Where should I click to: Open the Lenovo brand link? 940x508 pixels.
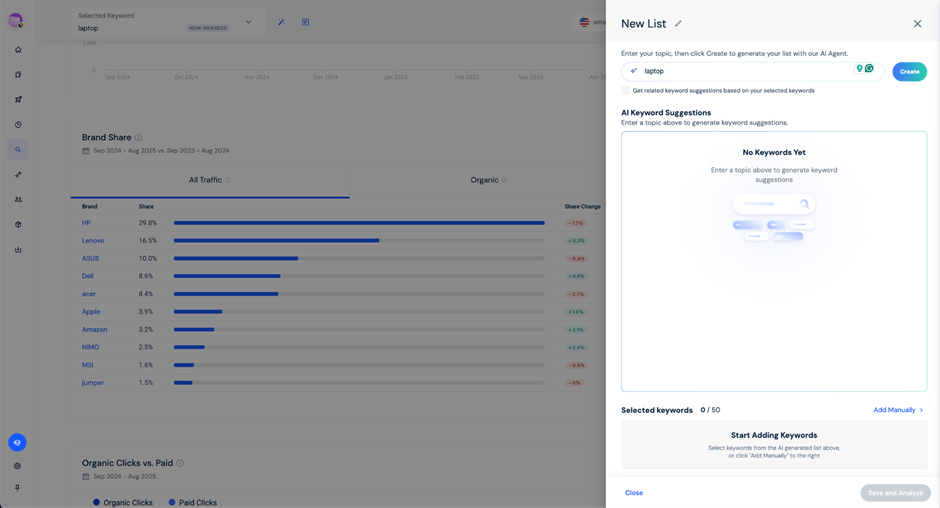[93, 241]
